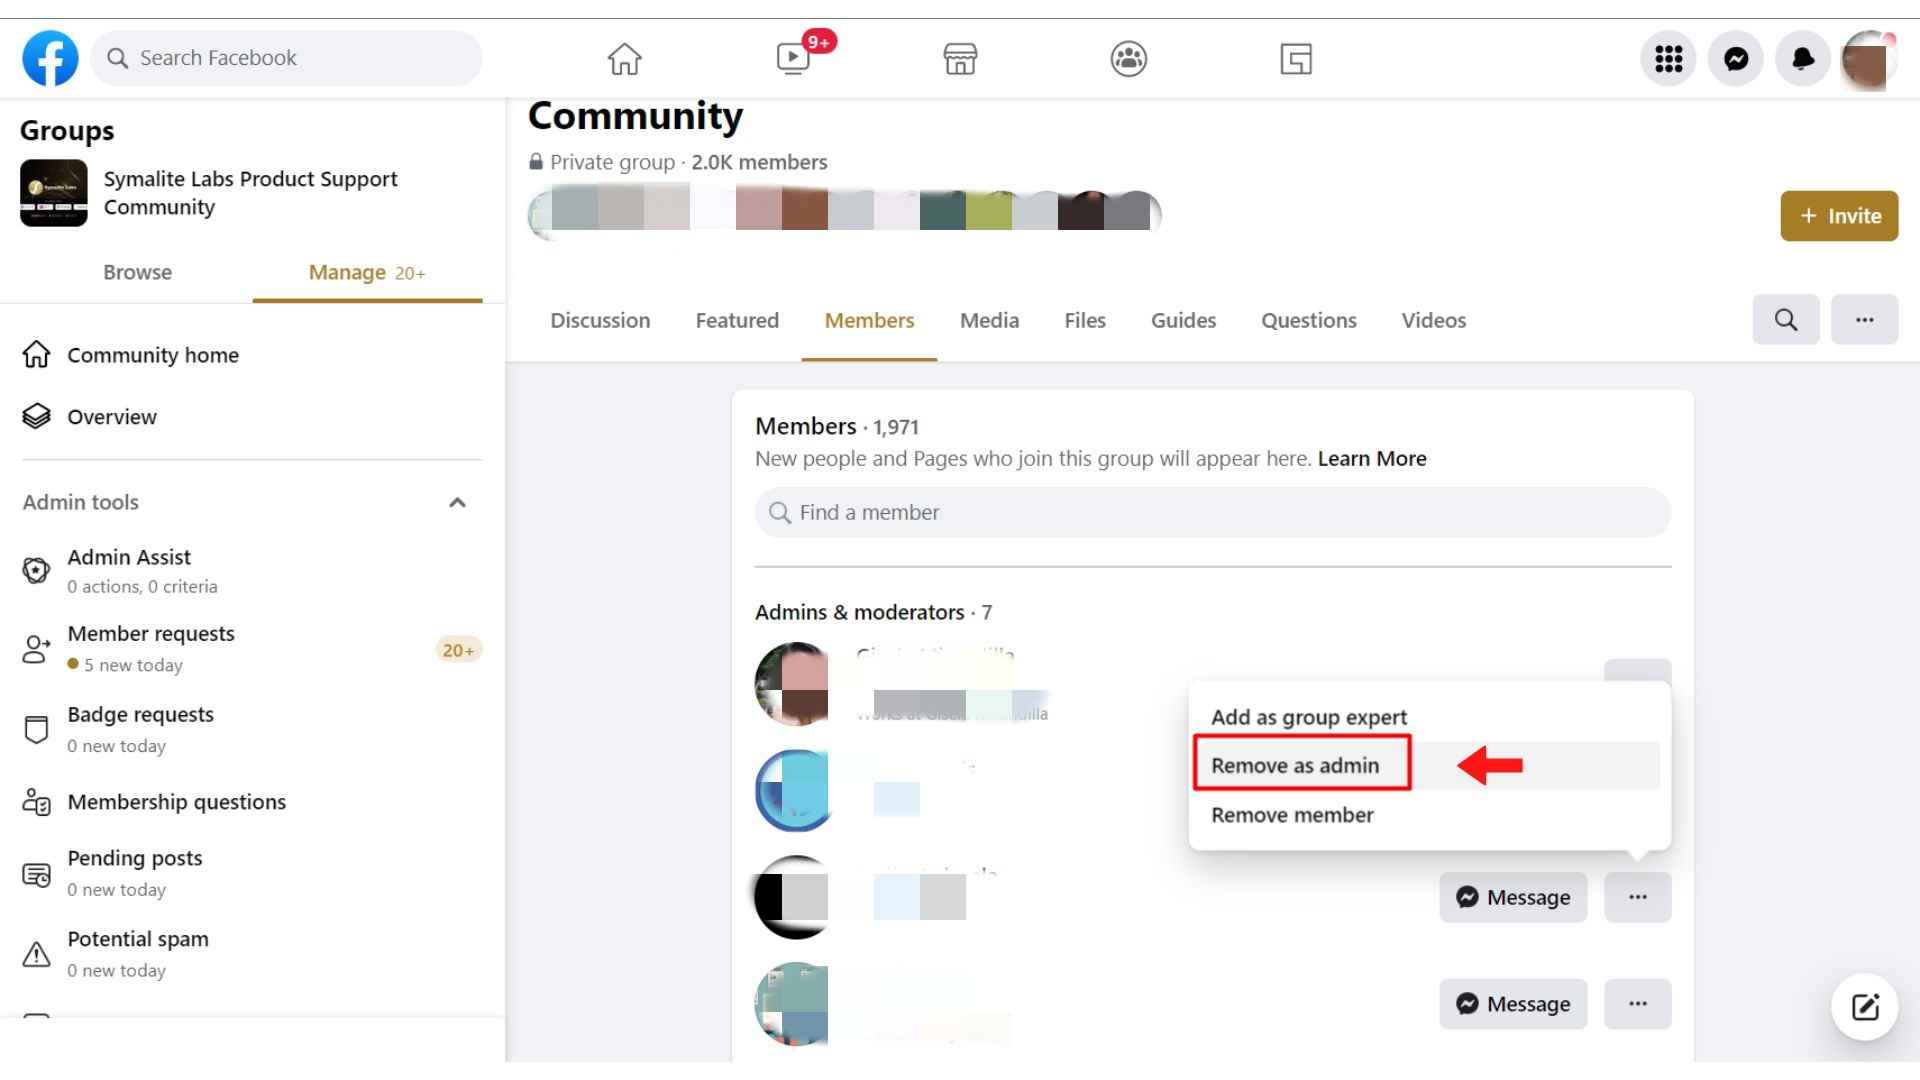Open the Groups icon in top bar

pos(1128,59)
